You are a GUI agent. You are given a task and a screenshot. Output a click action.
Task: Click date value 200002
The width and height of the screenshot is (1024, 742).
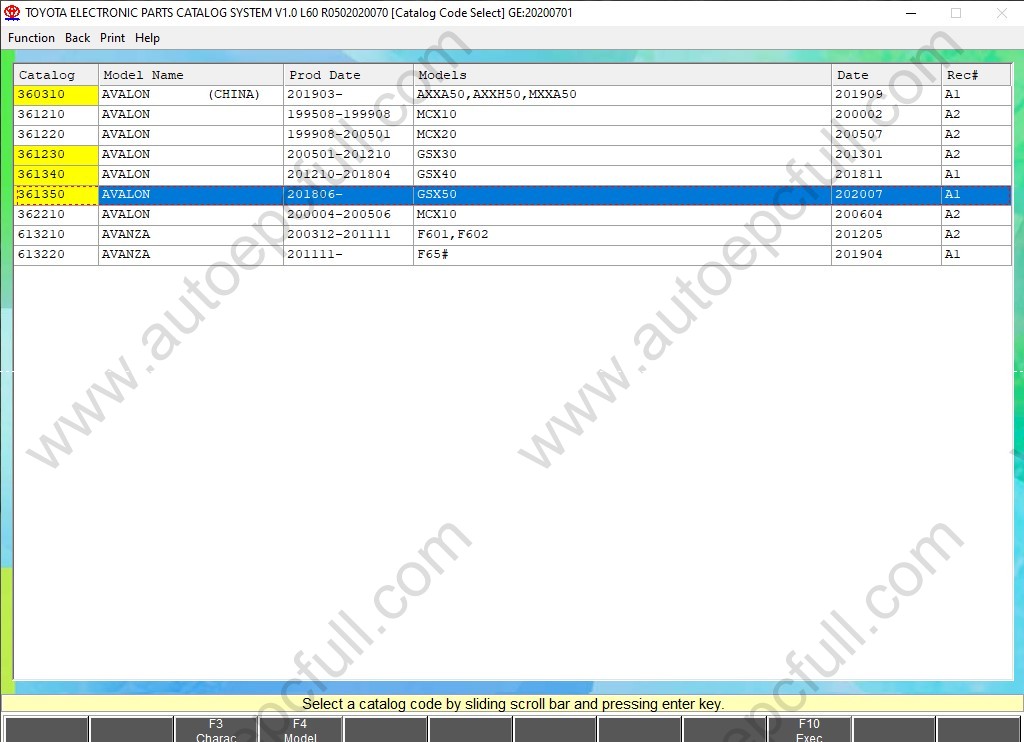coord(886,115)
